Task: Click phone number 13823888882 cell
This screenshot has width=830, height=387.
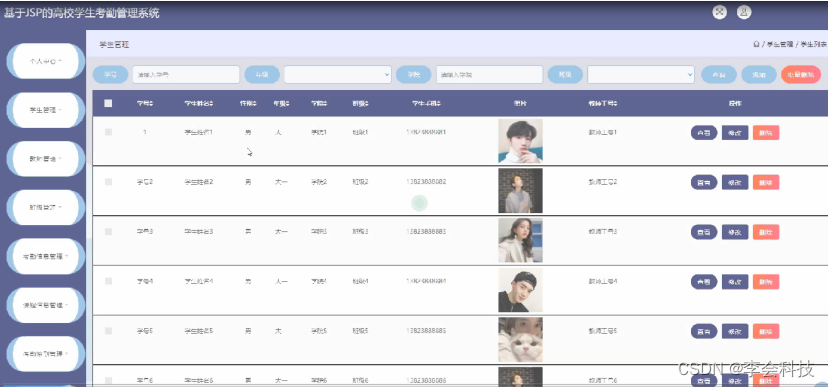Action: pyautogui.click(x=426, y=182)
